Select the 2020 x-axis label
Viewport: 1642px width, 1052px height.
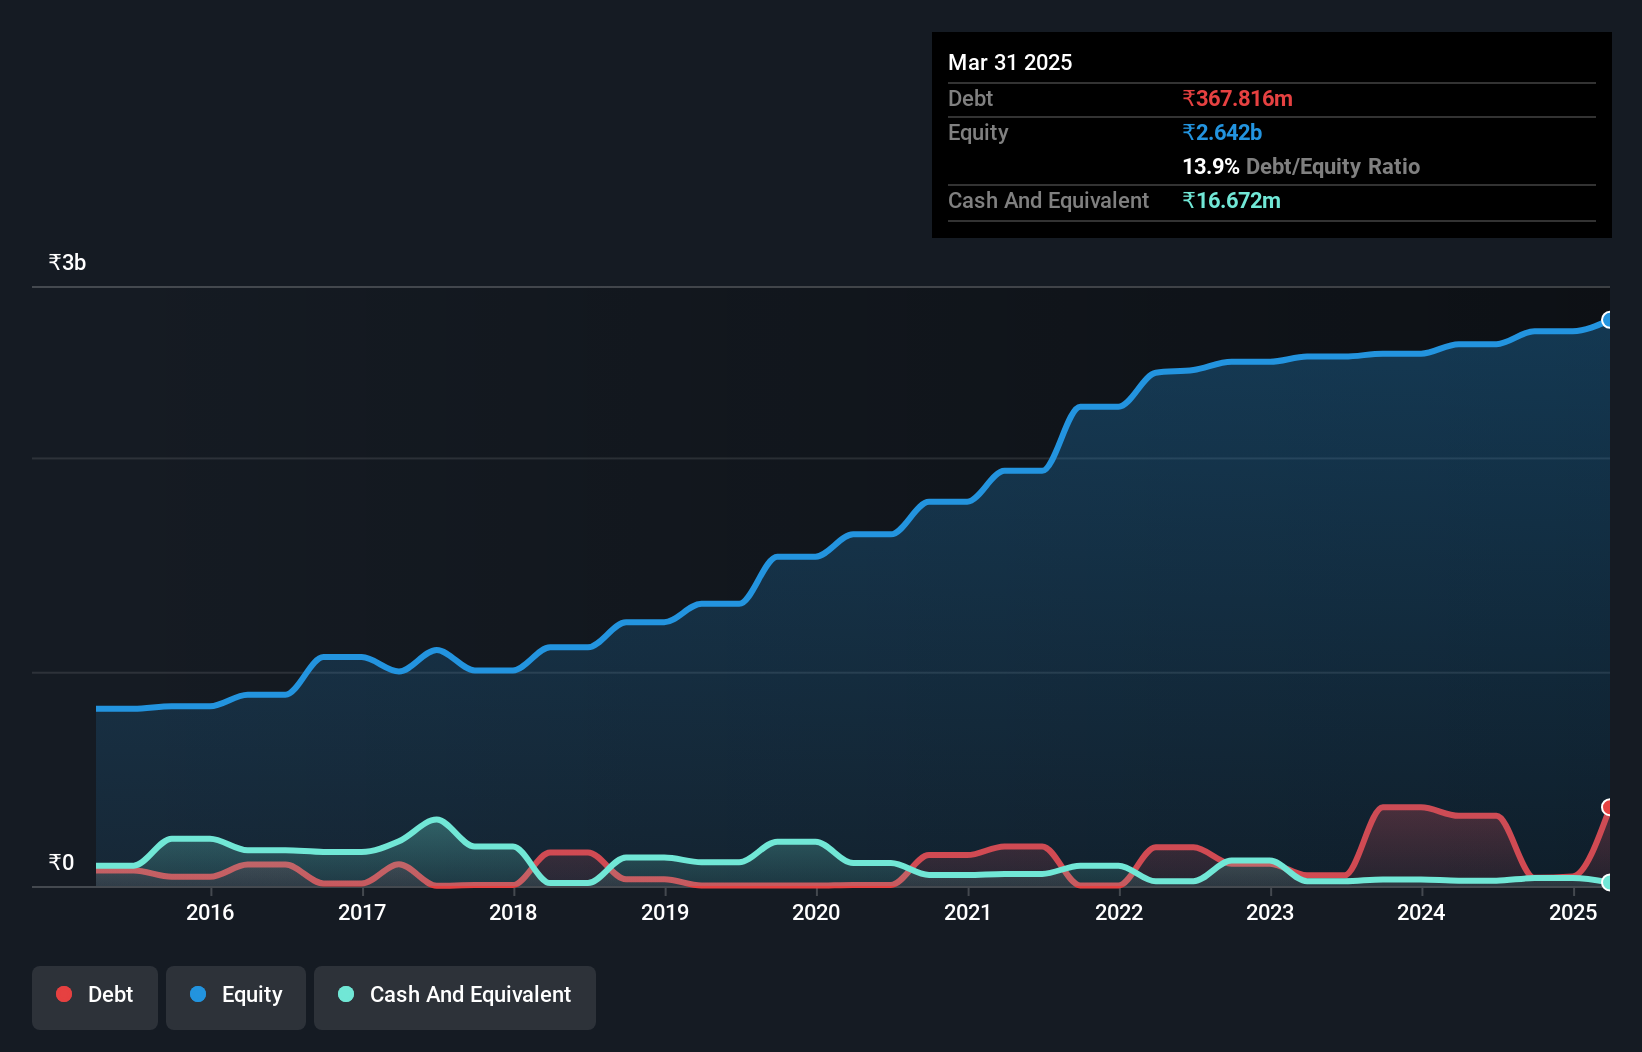coord(816,912)
